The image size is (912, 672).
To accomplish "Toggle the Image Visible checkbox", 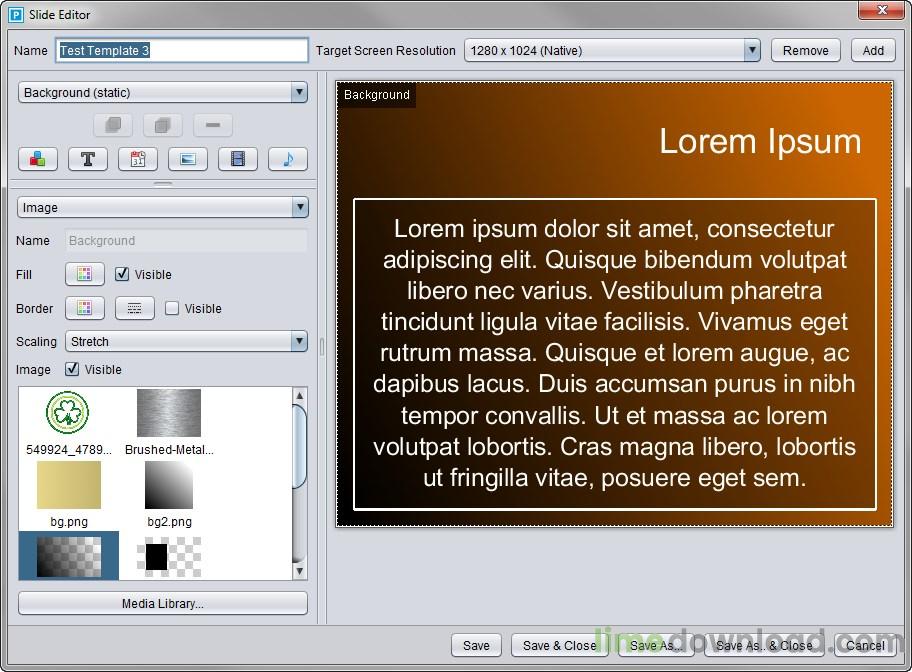I will pos(72,369).
